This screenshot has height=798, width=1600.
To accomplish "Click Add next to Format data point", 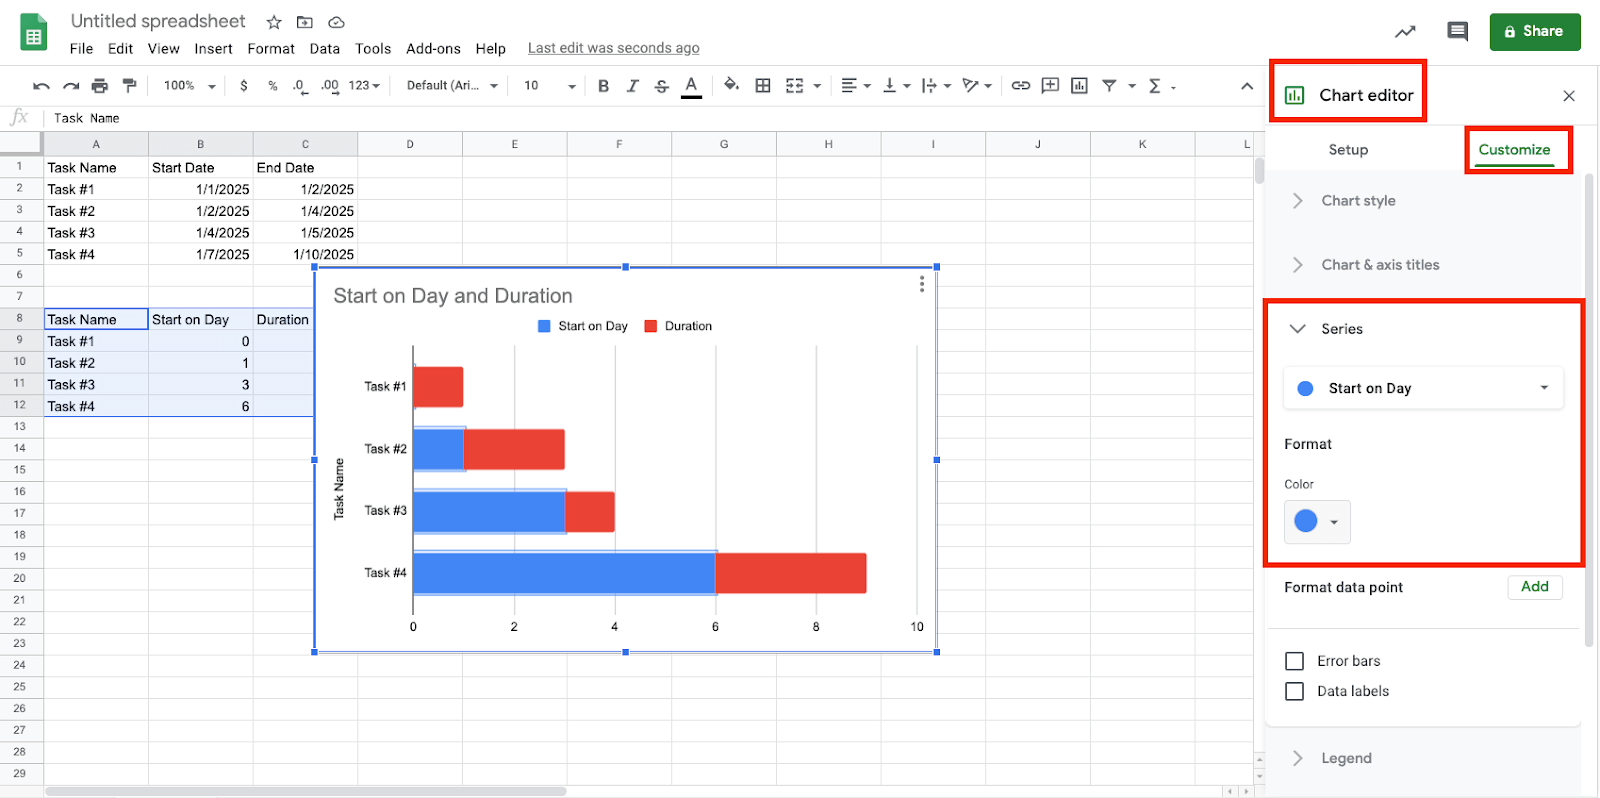I will tap(1534, 587).
